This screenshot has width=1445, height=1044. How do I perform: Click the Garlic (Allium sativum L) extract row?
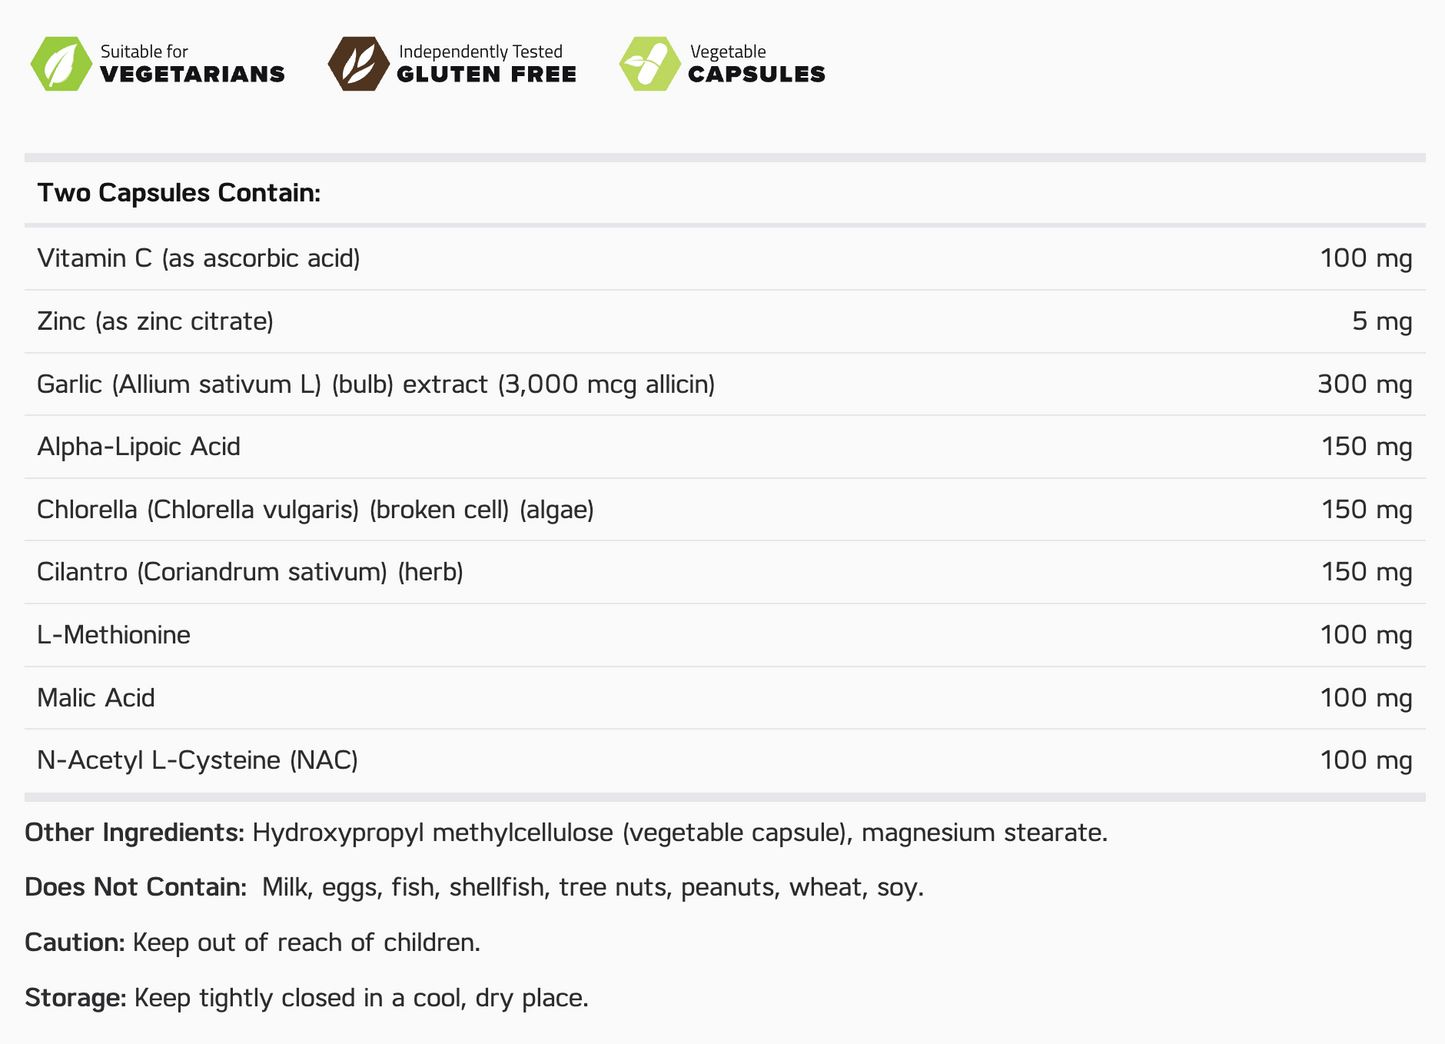pyautogui.click(x=375, y=385)
